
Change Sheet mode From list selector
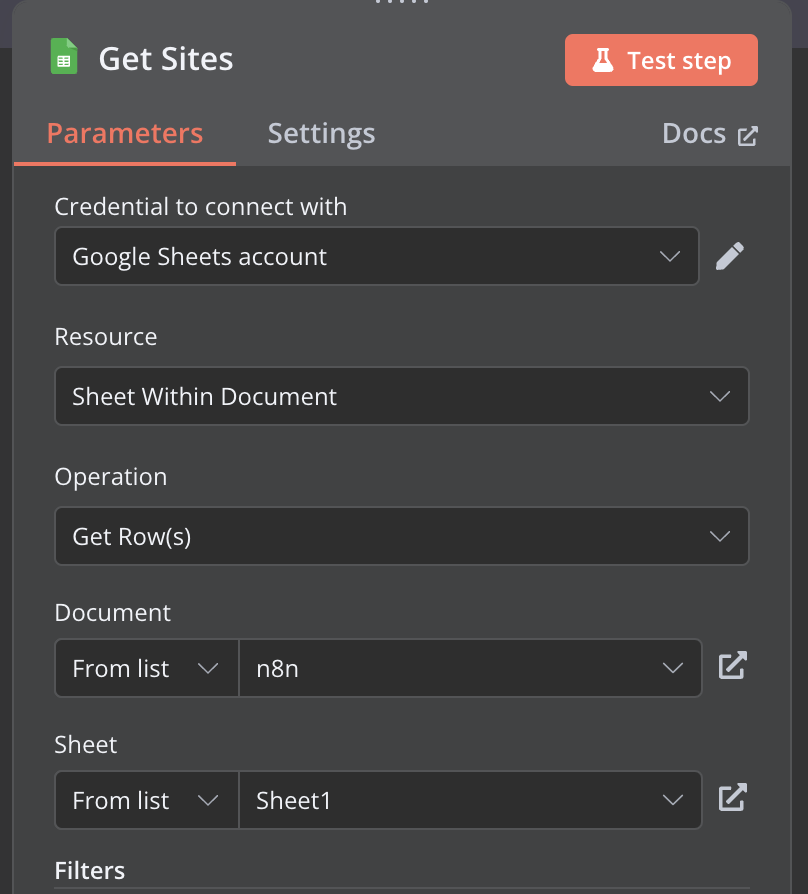point(147,800)
